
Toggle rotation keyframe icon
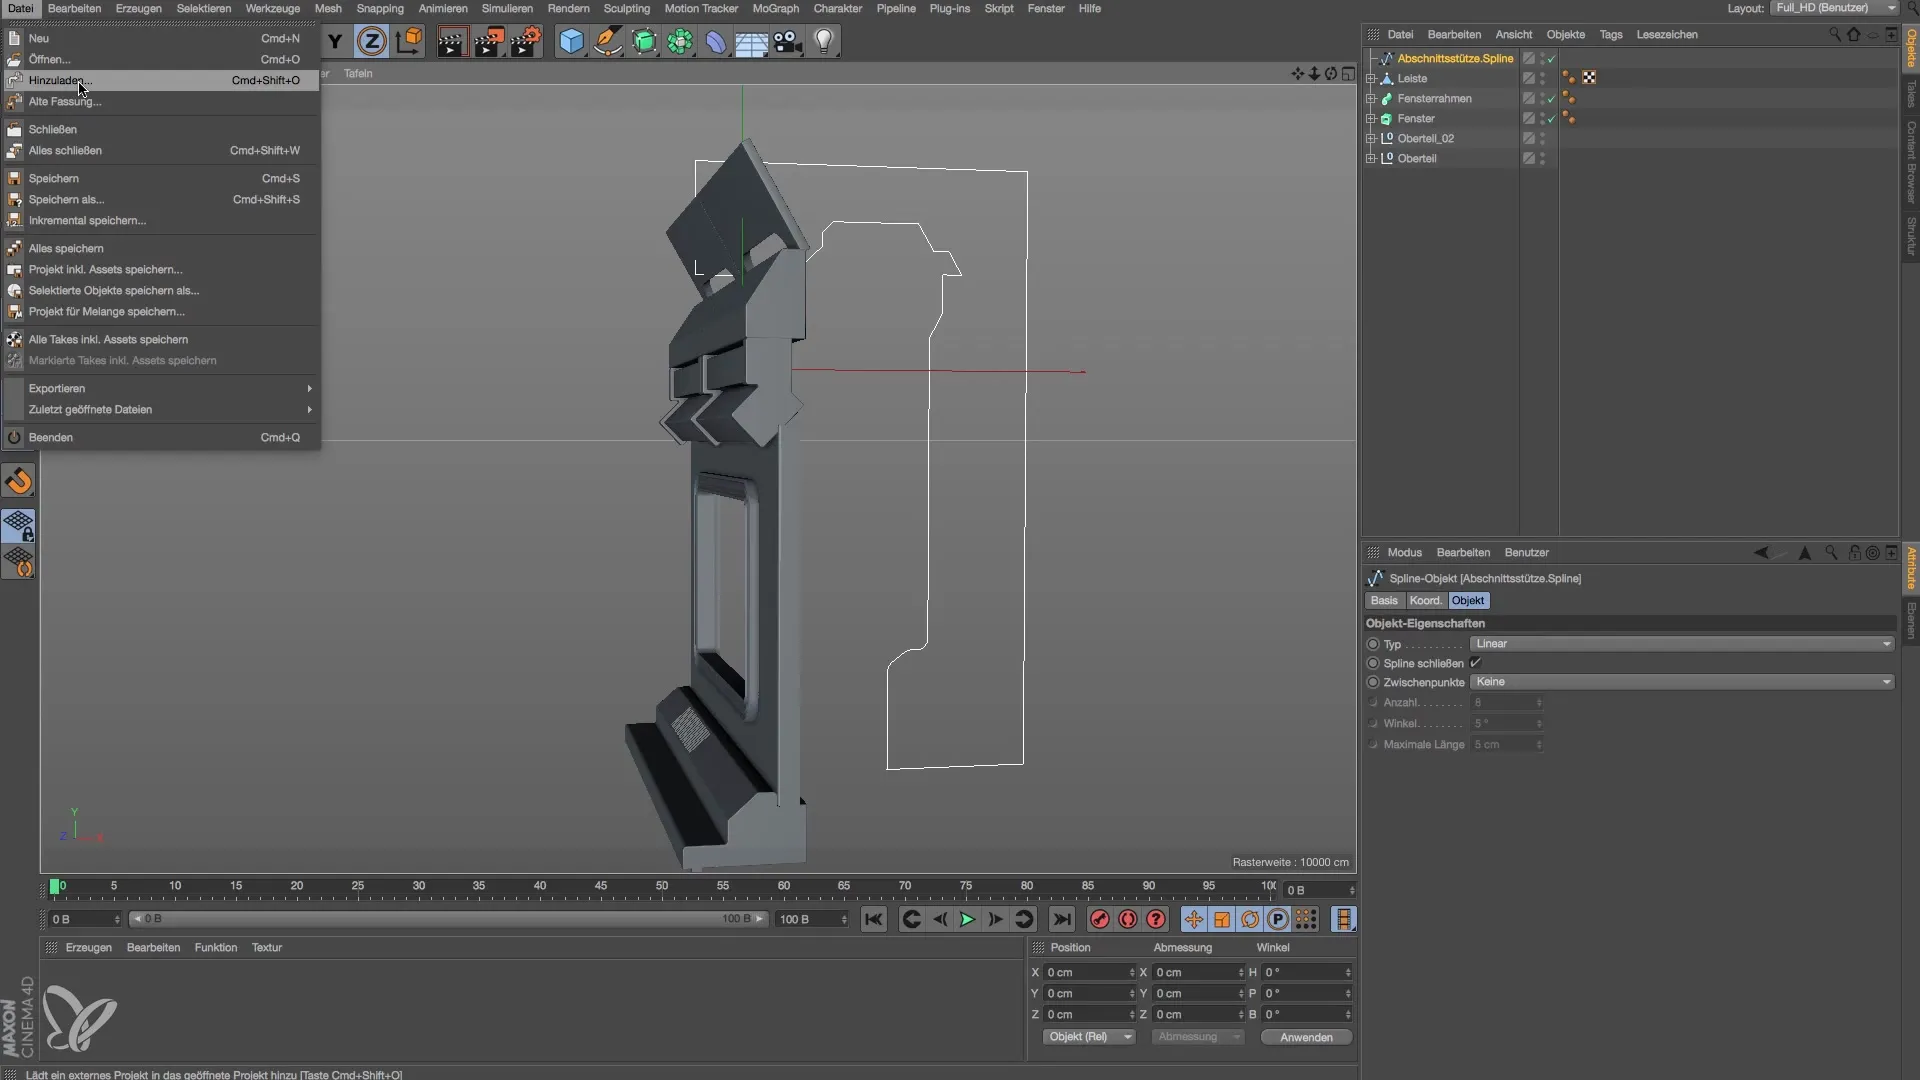[1250, 919]
